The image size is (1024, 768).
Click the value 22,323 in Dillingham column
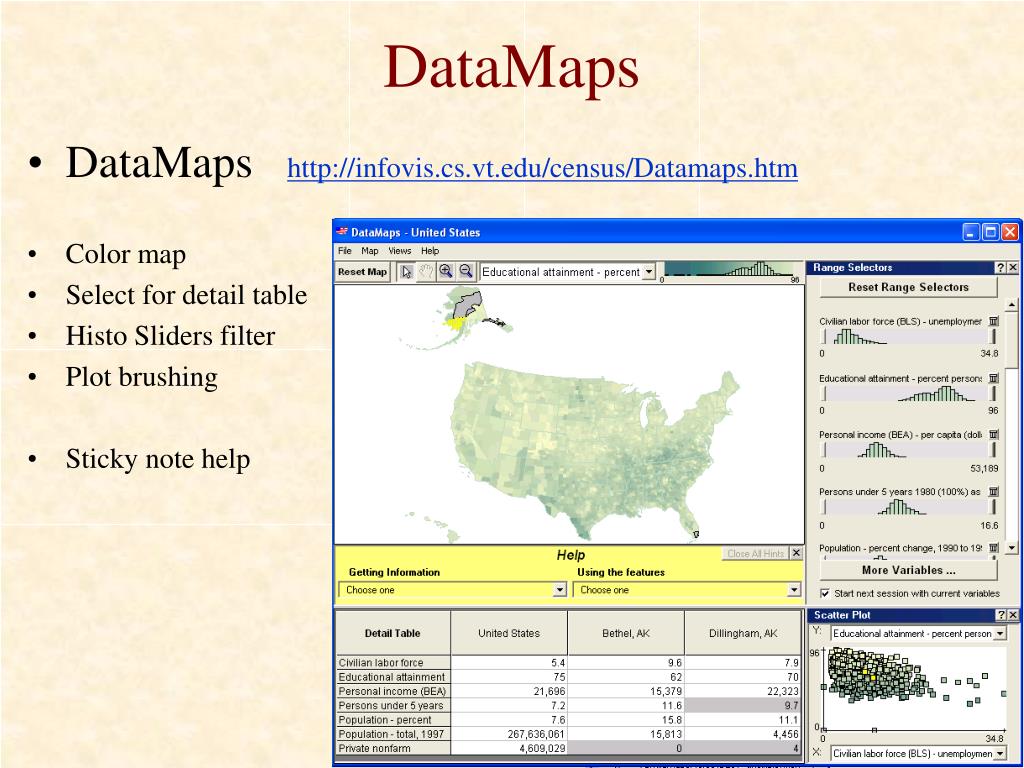click(781, 691)
